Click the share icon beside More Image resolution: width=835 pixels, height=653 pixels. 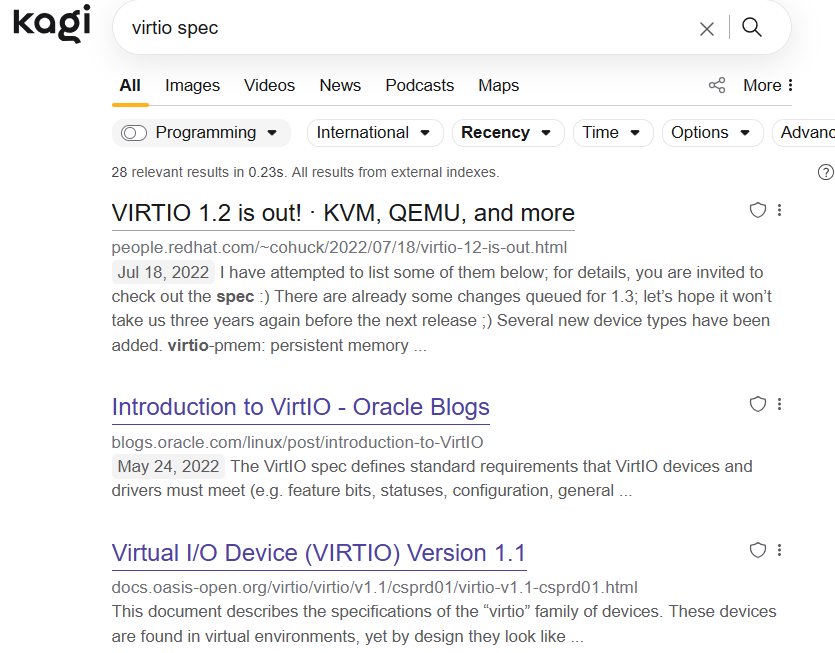tap(717, 85)
